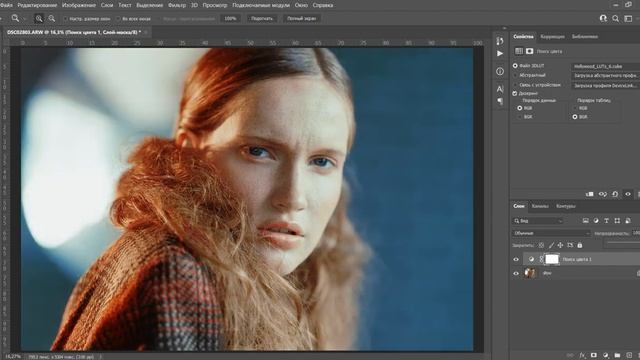Image resolution: width=640 pixels, height=360 pixels.
Task: Click the Color Lookup adjustment grid icon
Action: (x=519, y=51)
